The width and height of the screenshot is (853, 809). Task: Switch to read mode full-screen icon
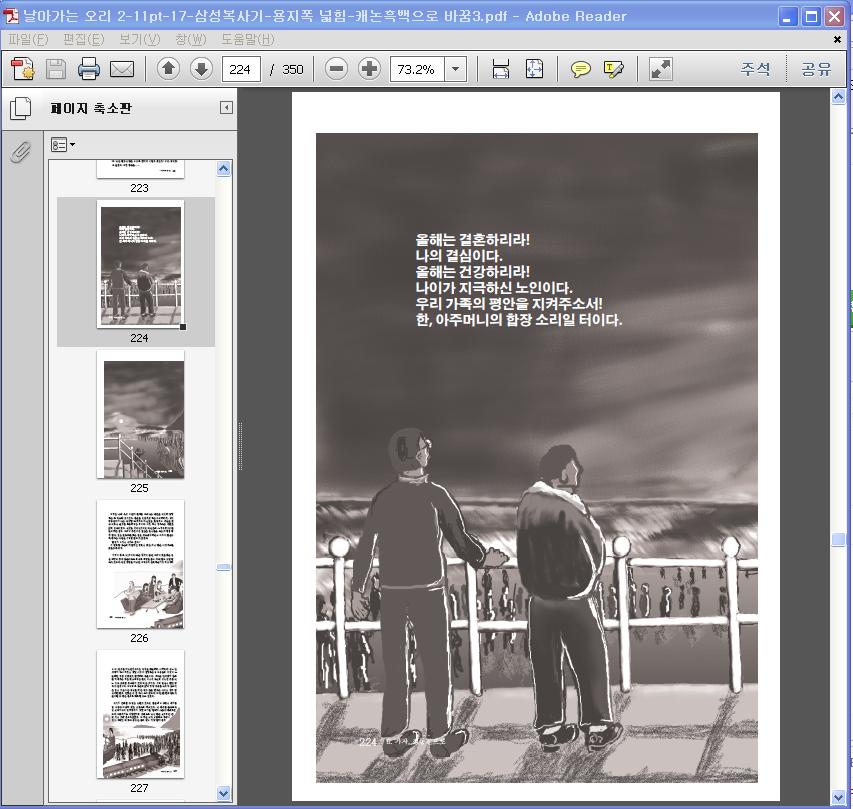660,69
